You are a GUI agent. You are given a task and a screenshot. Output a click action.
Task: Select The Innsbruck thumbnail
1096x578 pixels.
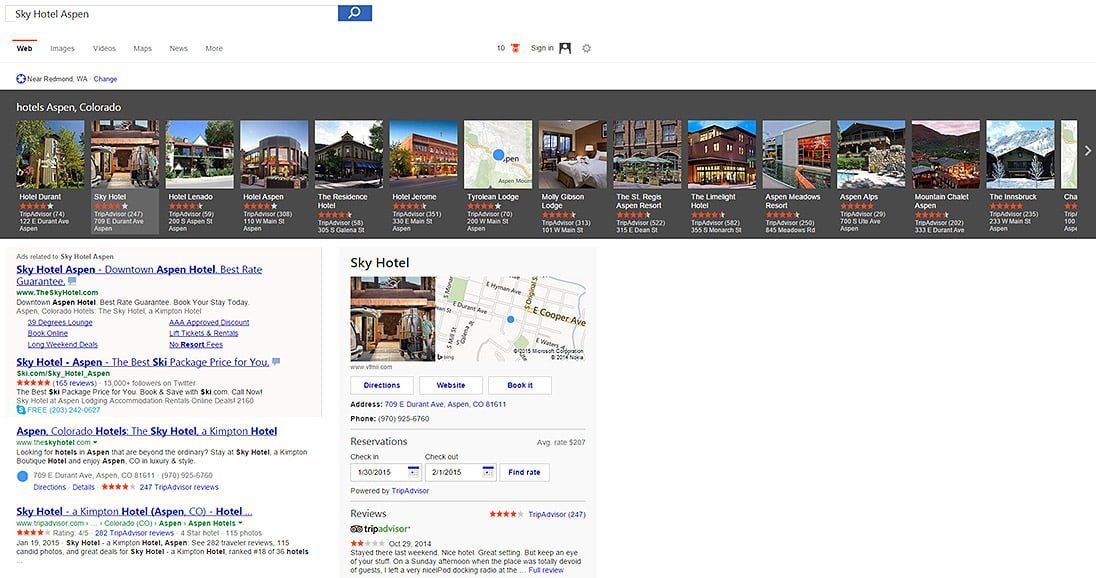pyautogui.click(x=1021, y=154)
